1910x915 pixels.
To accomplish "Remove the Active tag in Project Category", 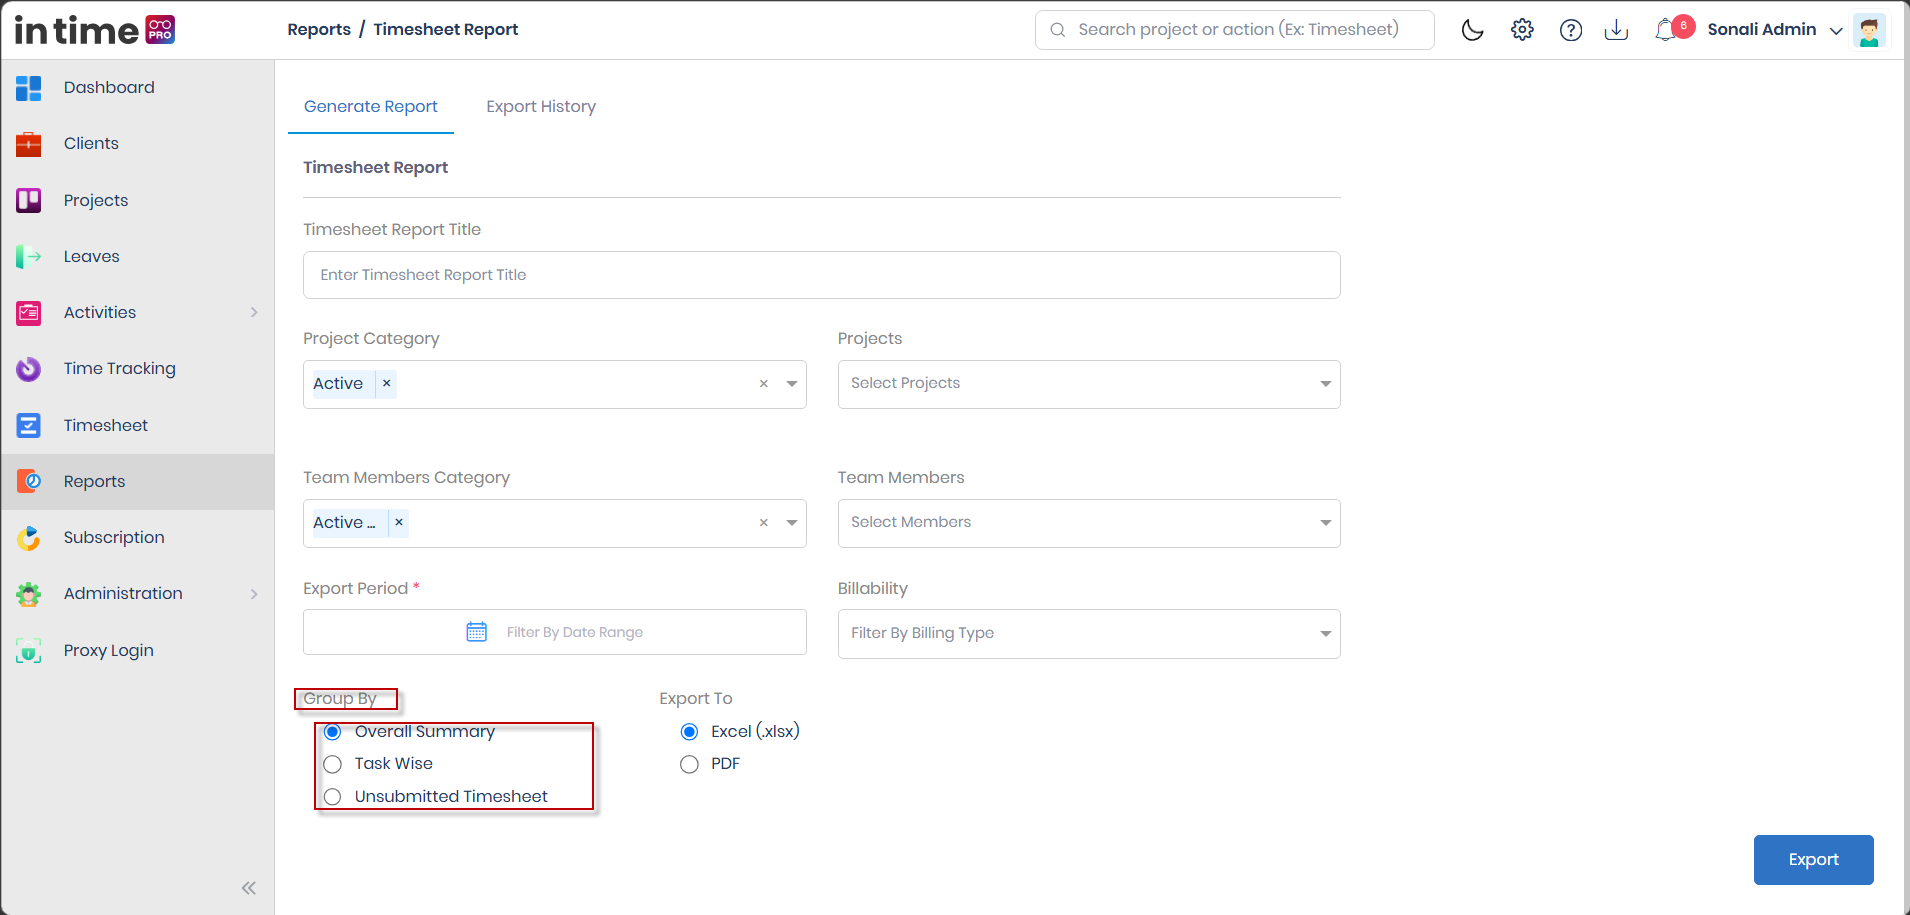I will (386, 384).
